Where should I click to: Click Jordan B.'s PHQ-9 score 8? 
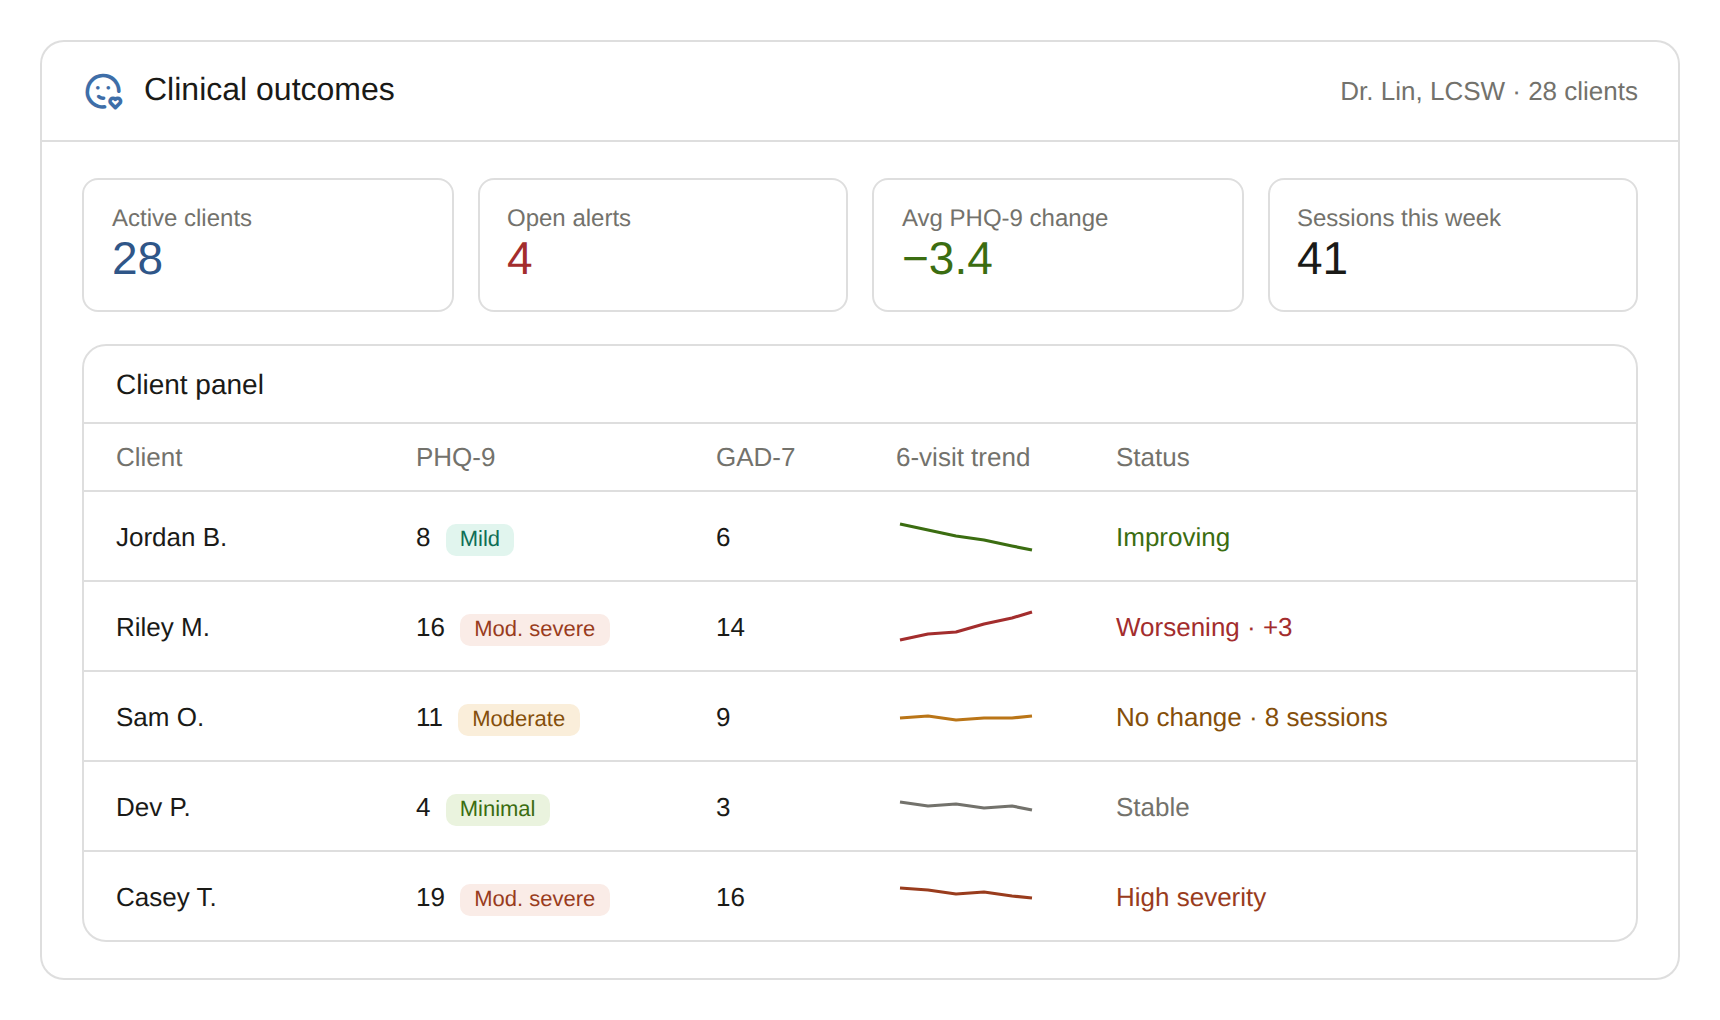tap(423, 537)
